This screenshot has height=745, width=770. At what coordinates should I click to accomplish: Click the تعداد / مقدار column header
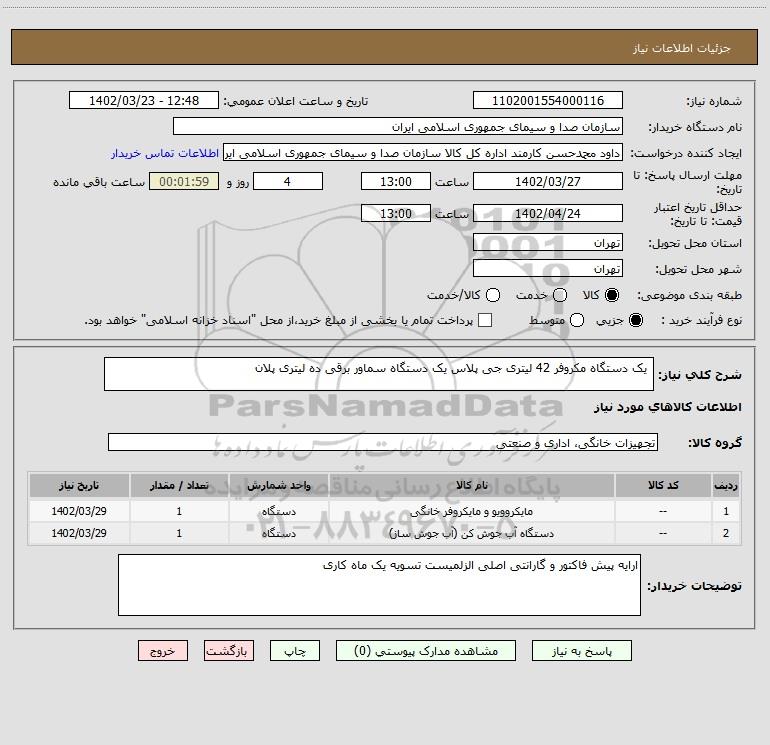tap(179, 485)
